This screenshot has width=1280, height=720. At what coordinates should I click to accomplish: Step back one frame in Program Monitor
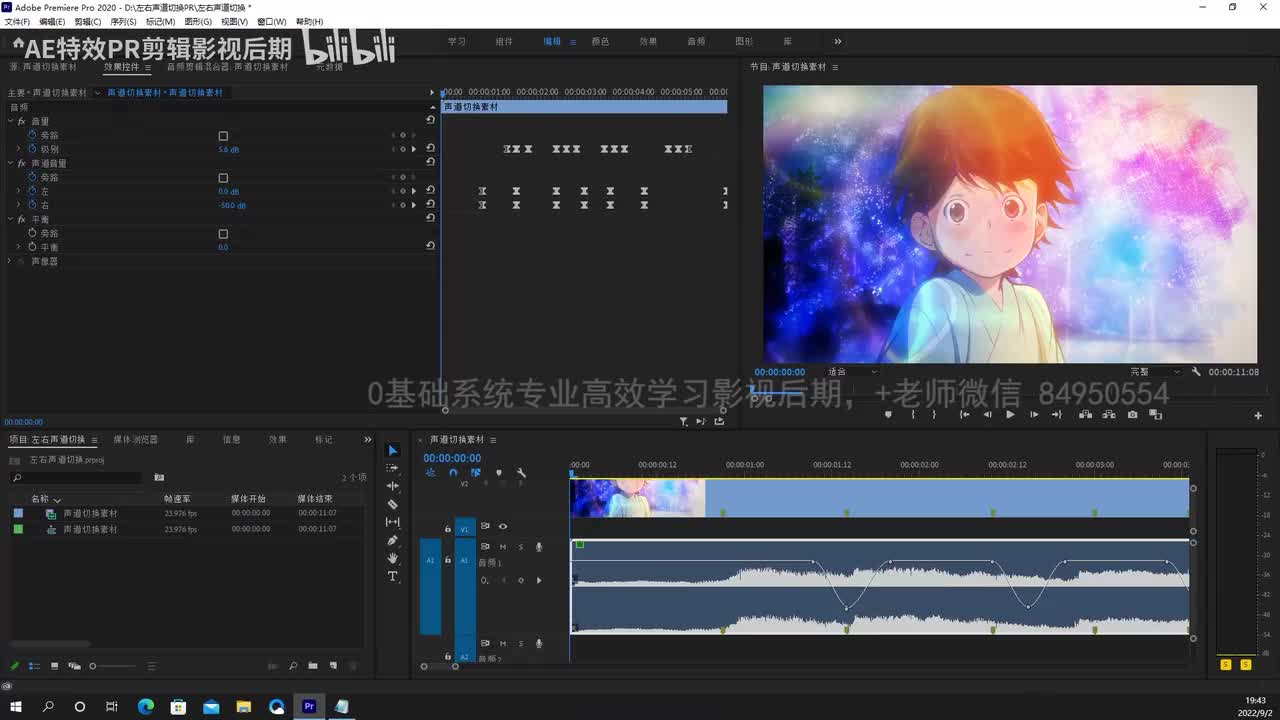[x=987, y=414]
